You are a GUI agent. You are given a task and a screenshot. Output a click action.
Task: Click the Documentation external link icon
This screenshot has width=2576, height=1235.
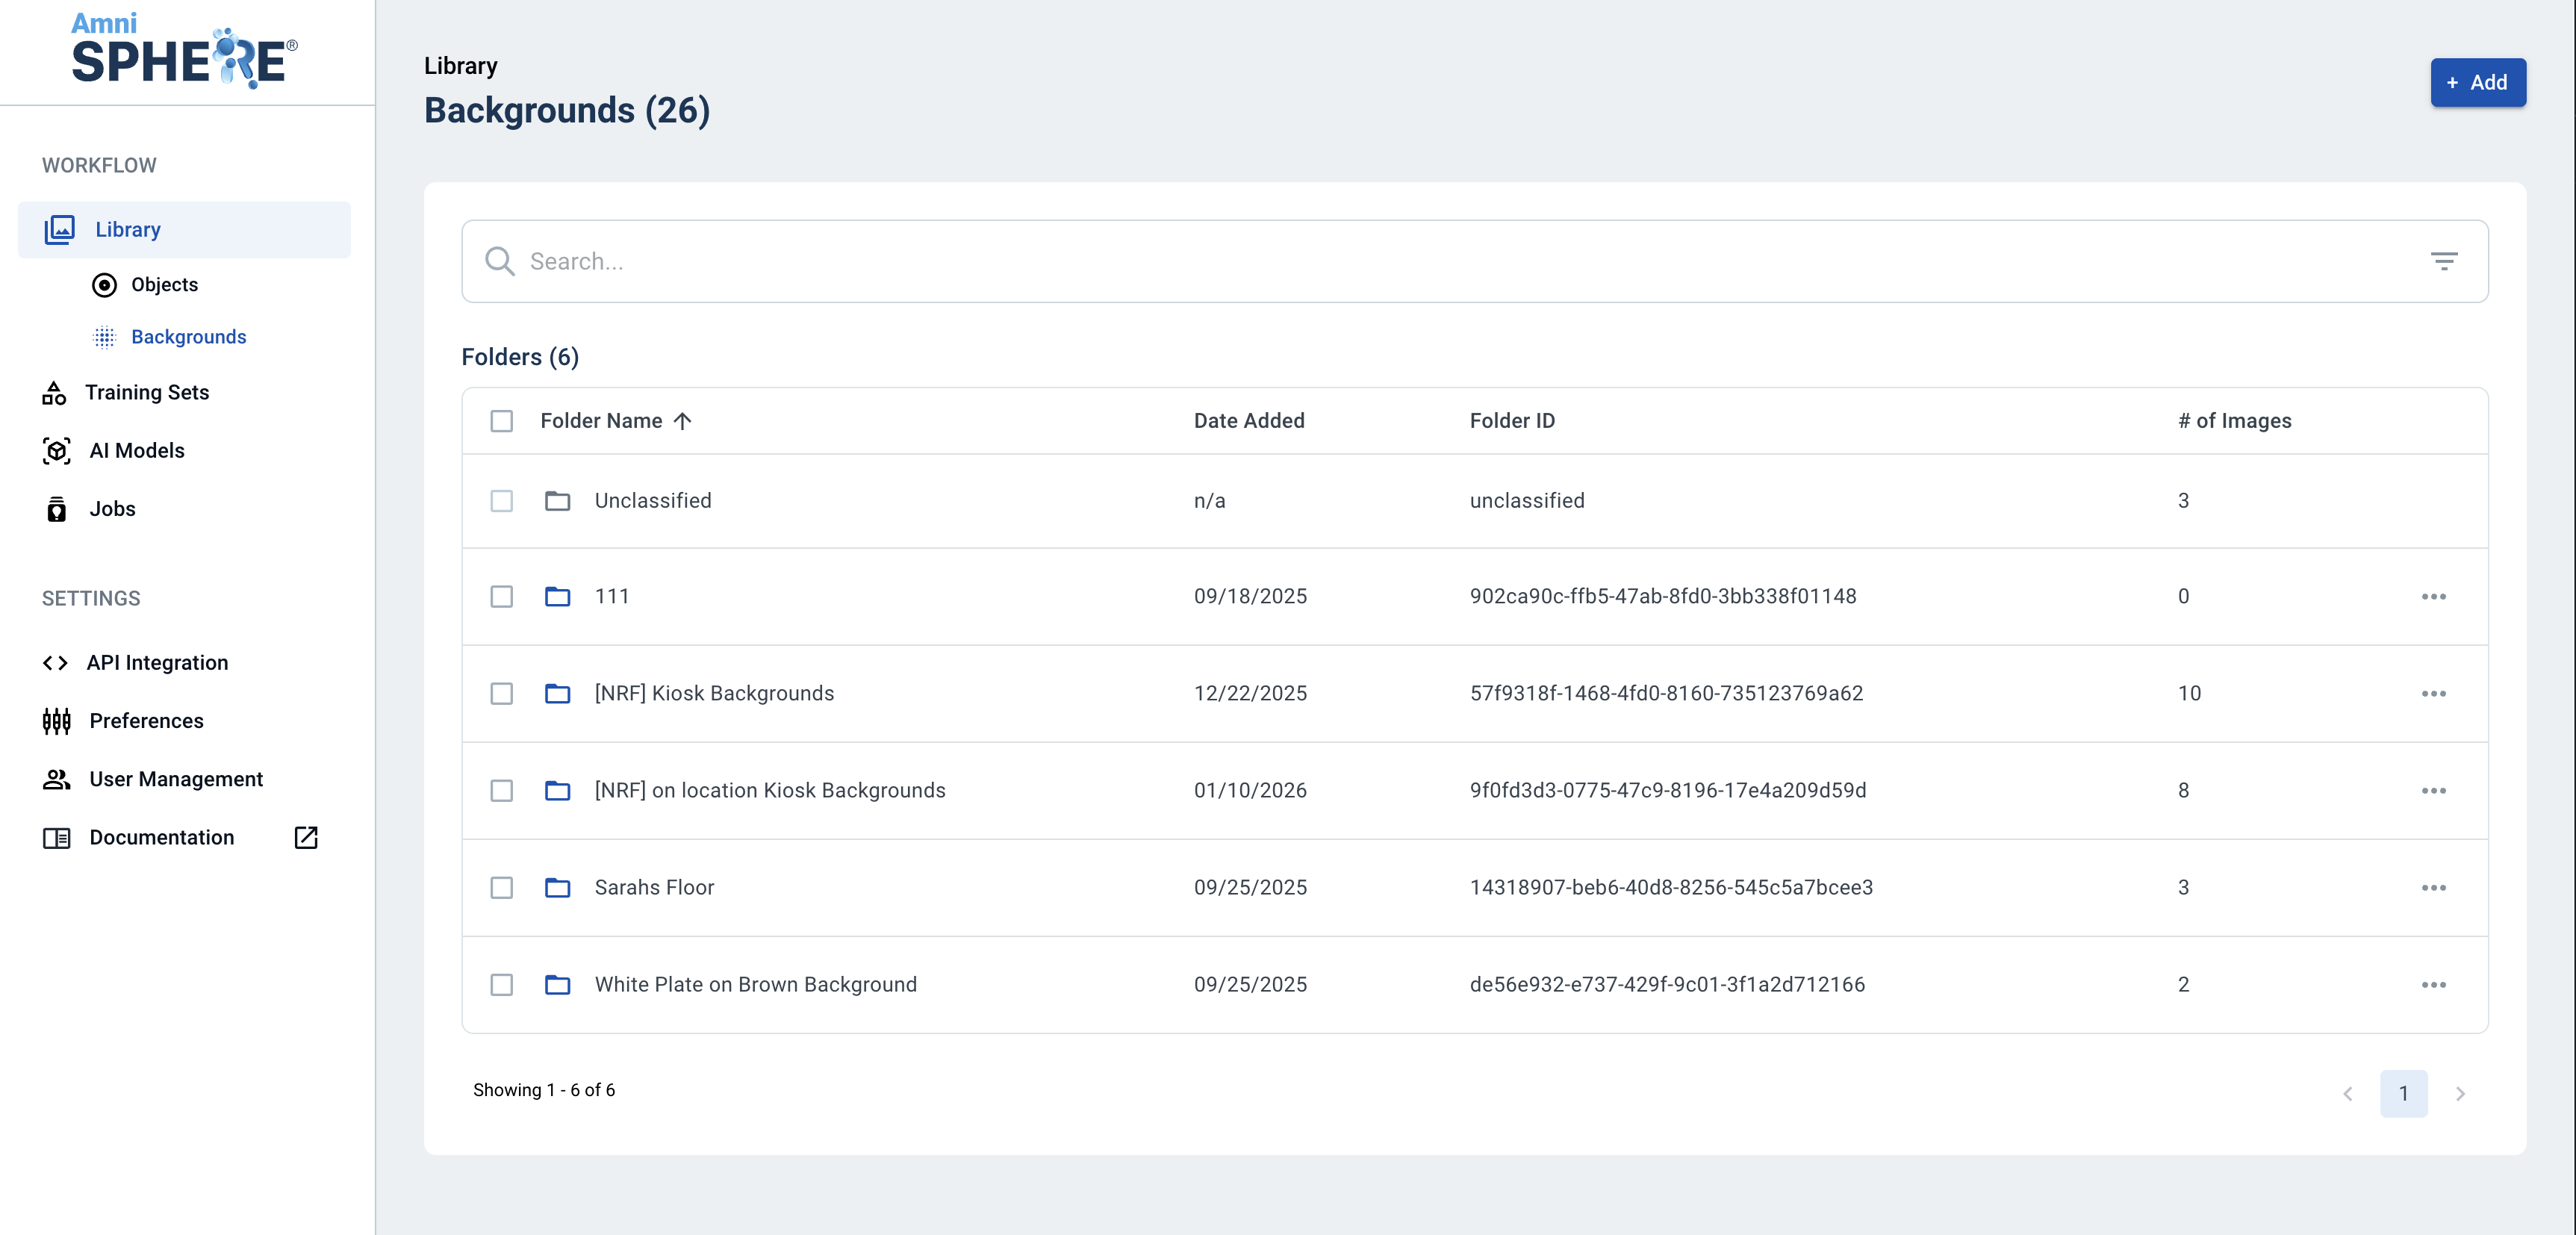pos(306,838)
